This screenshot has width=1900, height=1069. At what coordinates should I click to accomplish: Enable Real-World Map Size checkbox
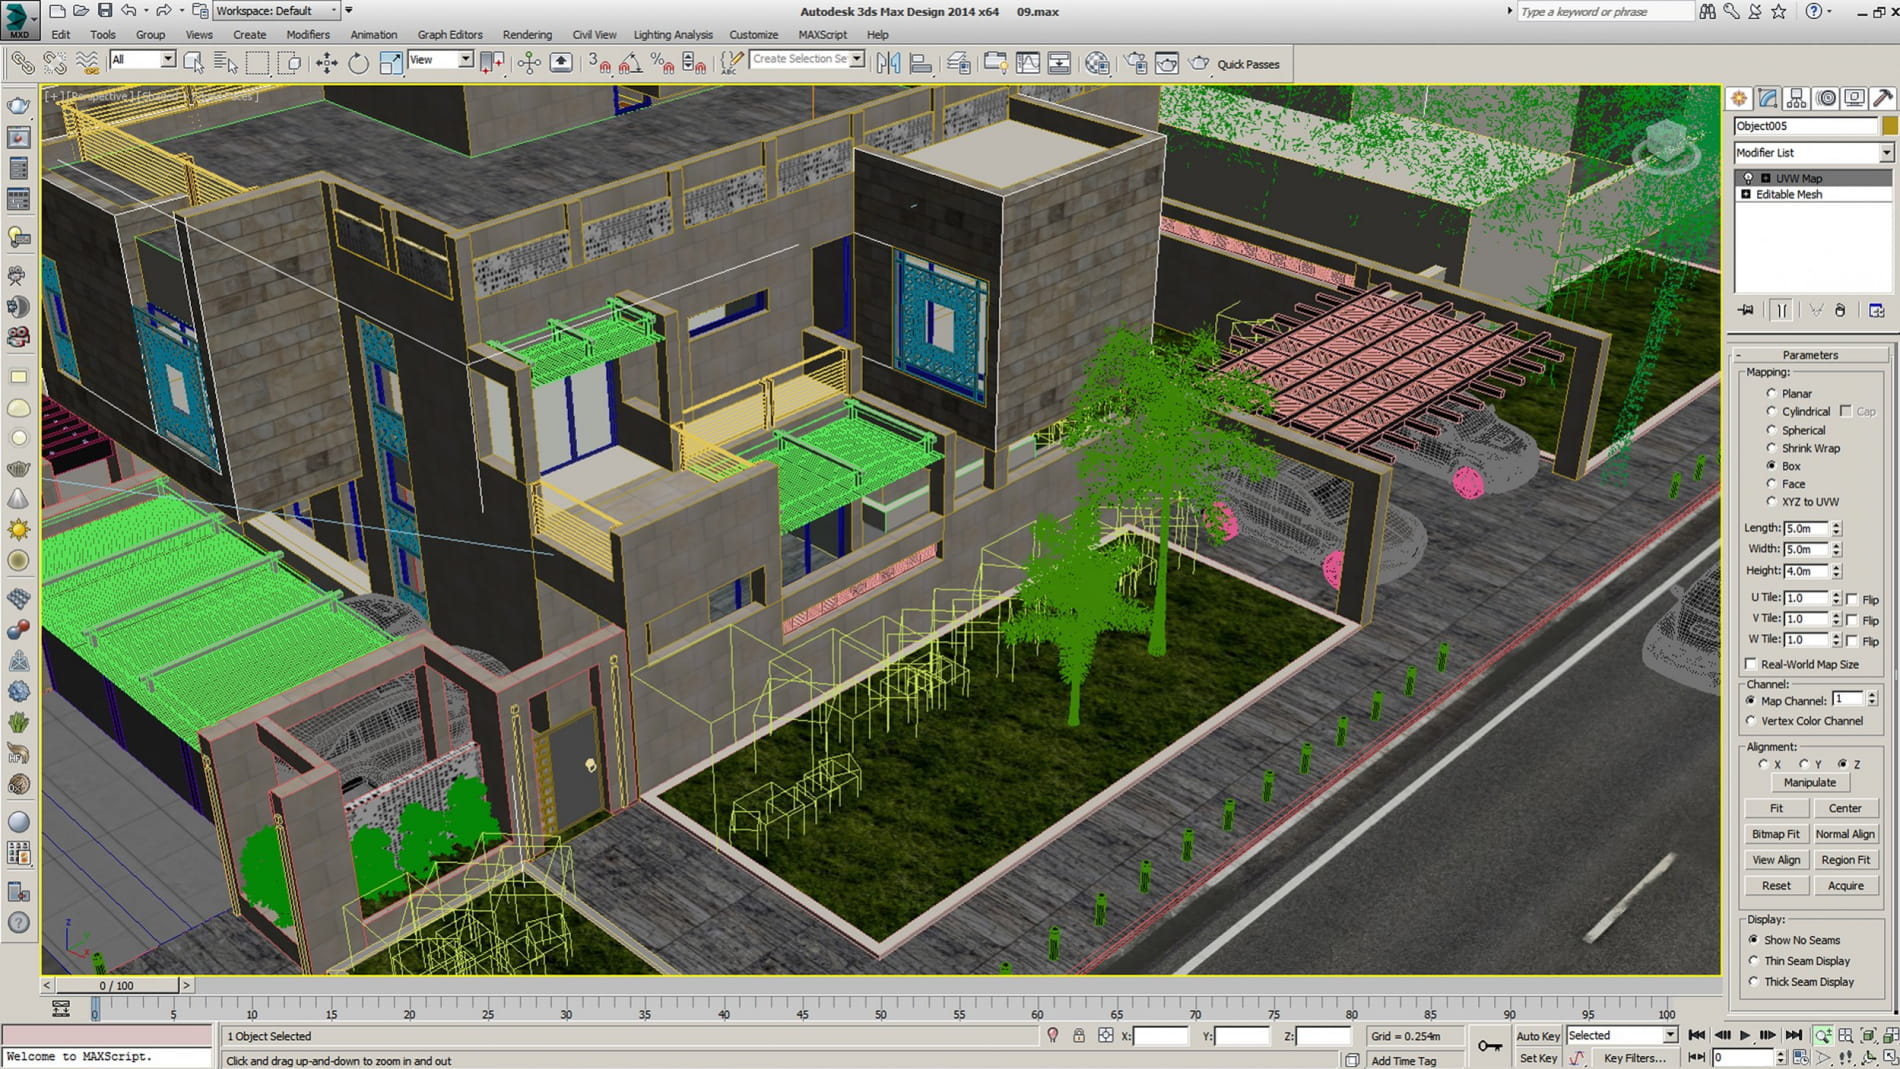(1751, 664)
